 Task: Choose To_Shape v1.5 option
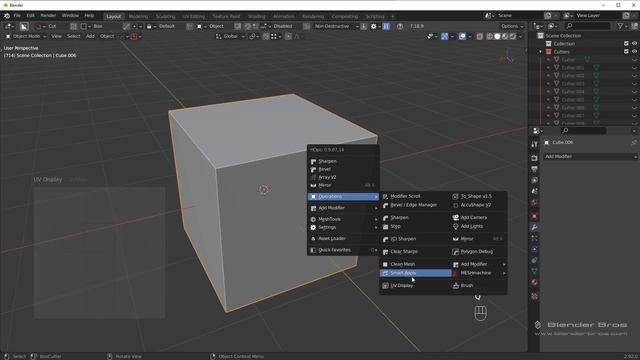pos(479,196)
